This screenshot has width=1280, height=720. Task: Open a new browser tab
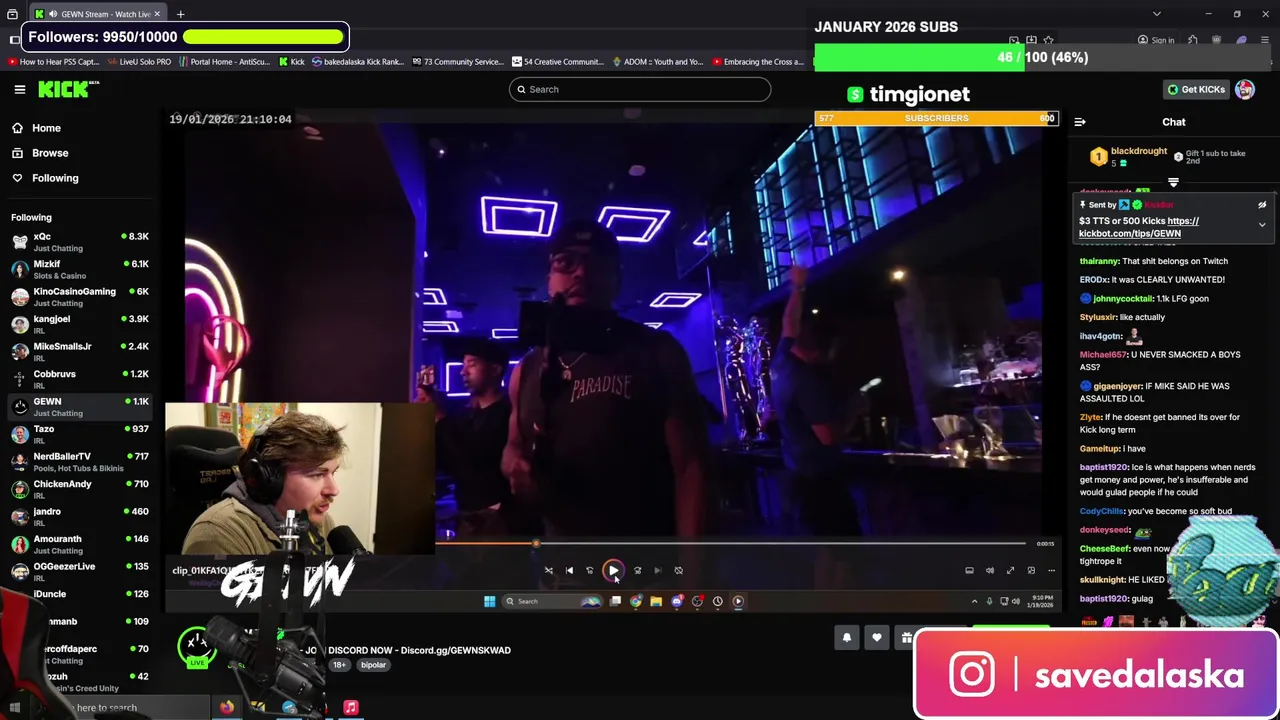181,14
